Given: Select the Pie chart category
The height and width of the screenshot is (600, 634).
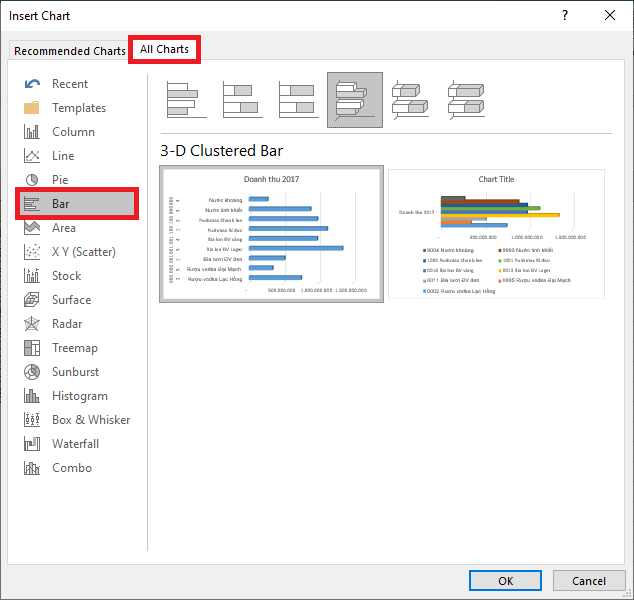Looking at the screenshot, I should (x=60, y=180).
